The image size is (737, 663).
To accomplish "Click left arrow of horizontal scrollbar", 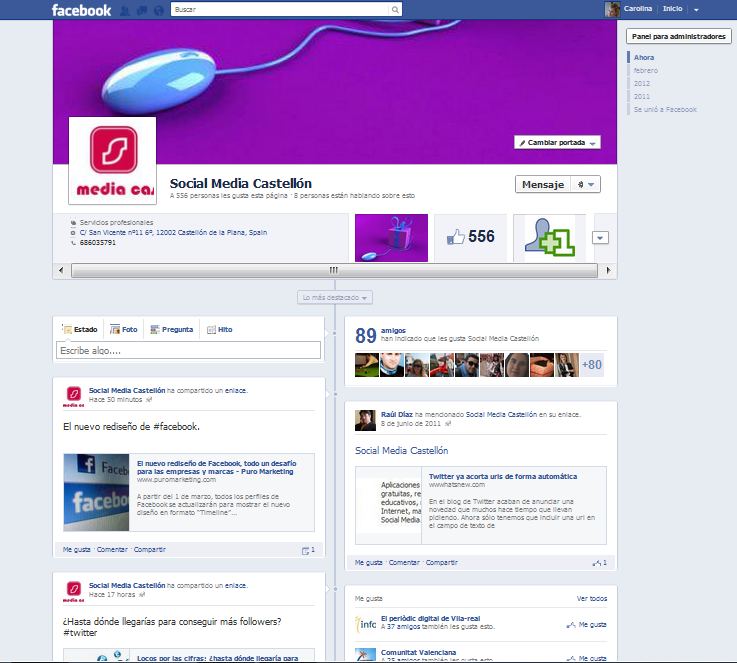I will coord(61,270).
